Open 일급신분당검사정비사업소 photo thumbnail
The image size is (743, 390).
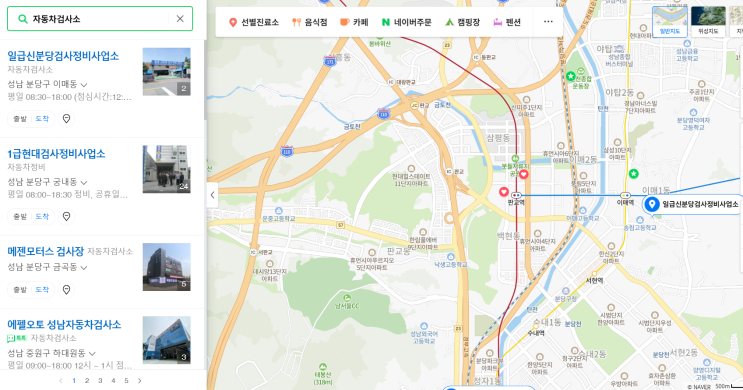(x=167, y=72)
